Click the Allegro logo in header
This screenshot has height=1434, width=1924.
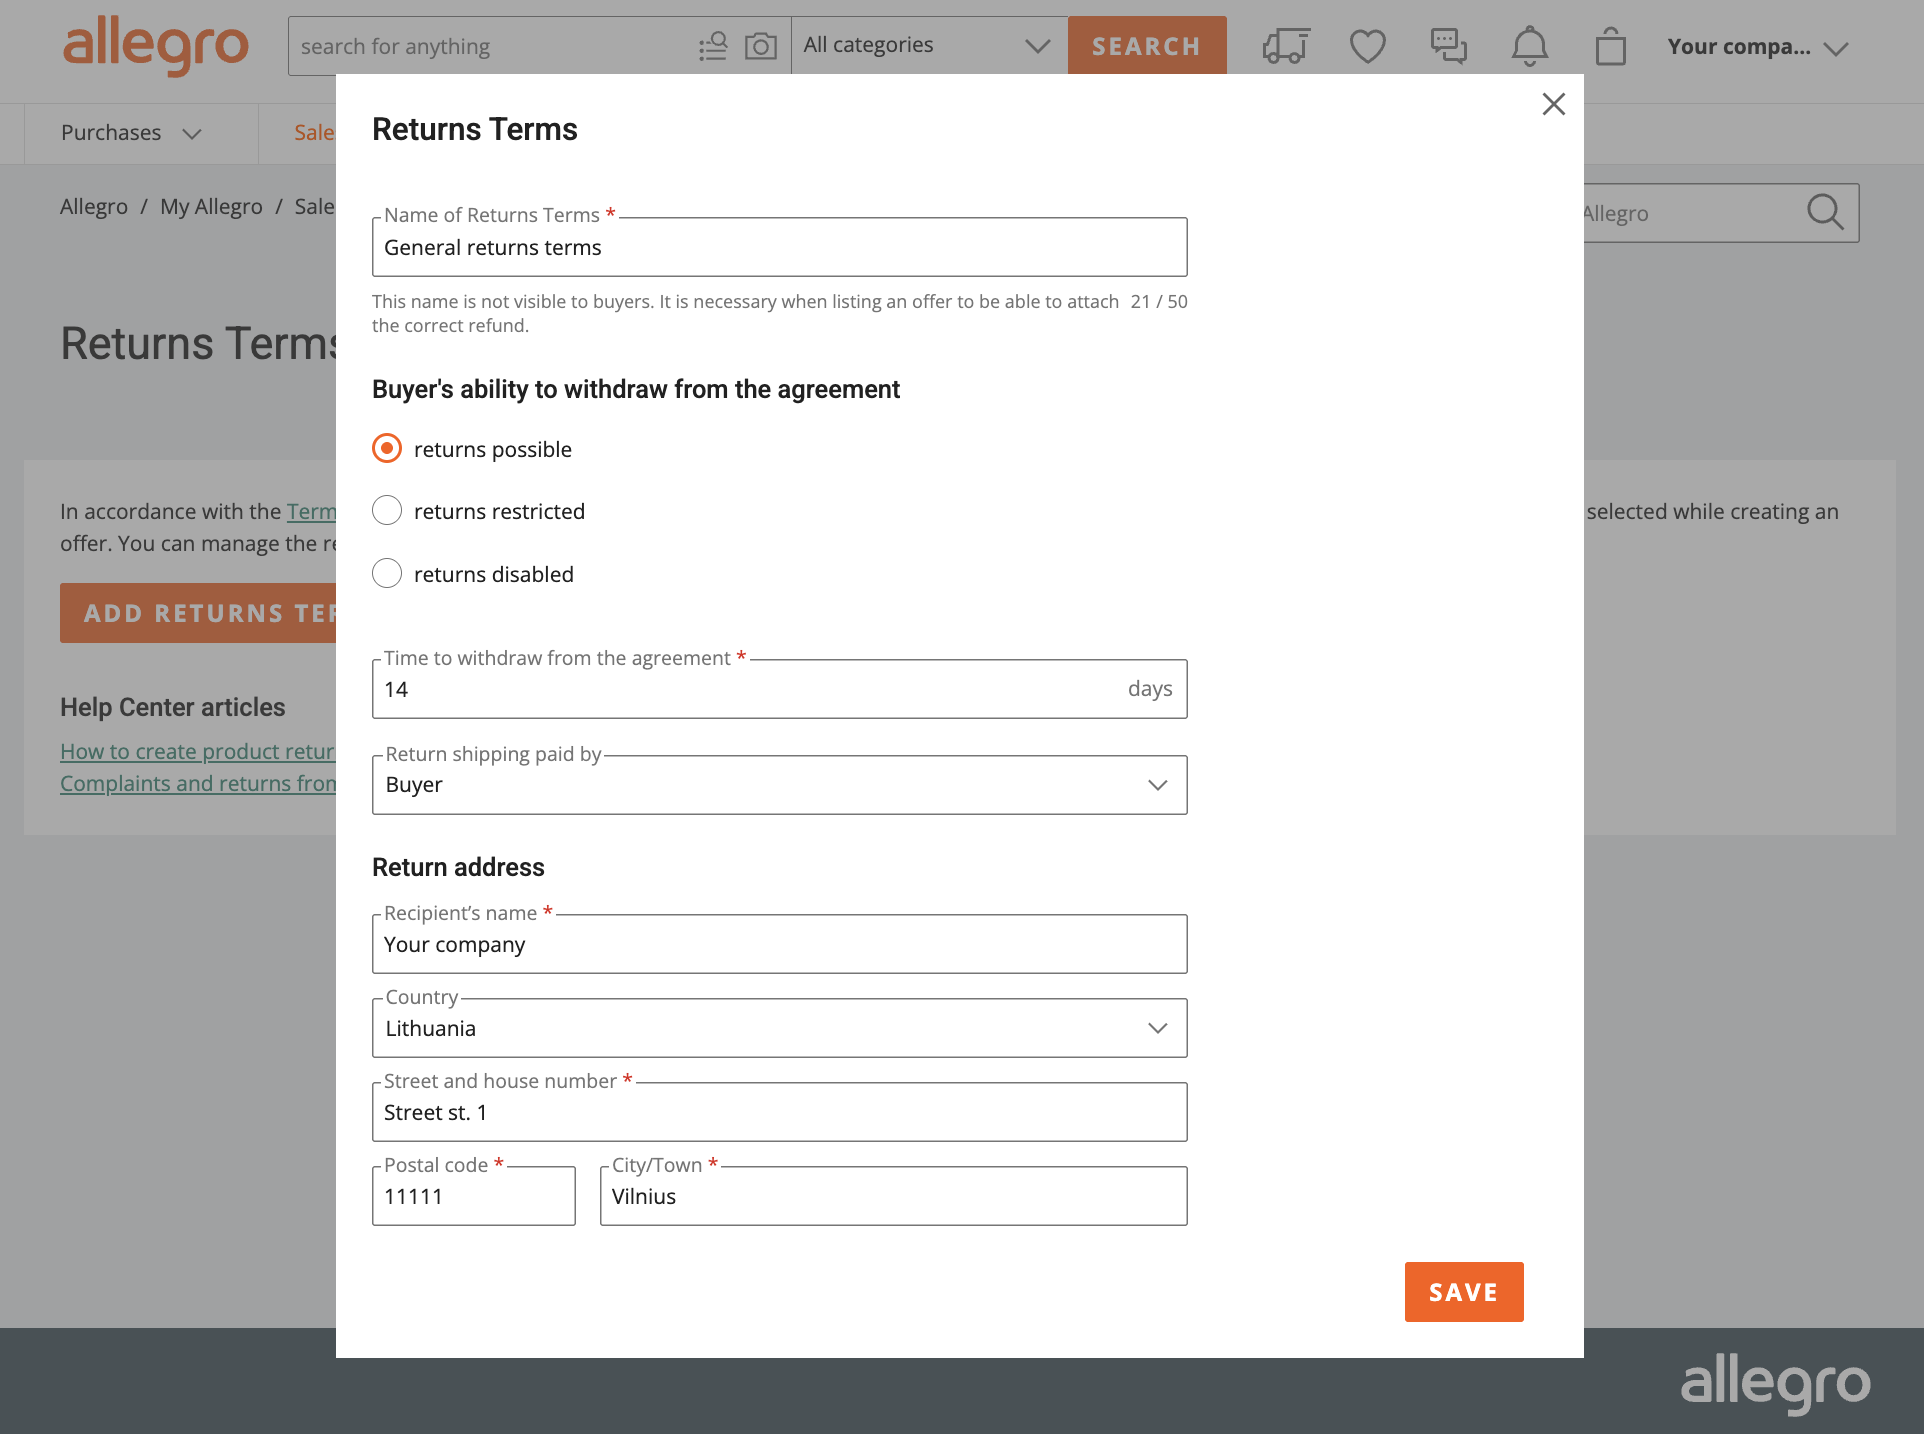pos(155,46)
